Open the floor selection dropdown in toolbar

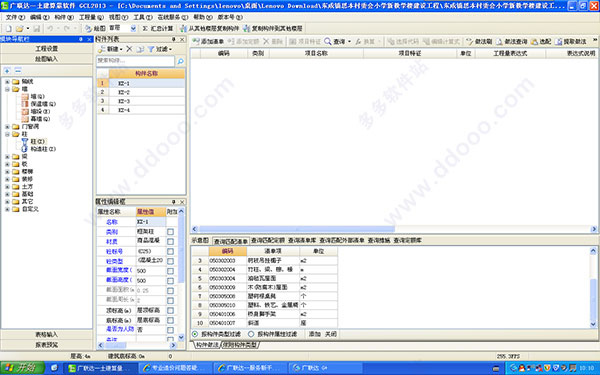click(133, 29)
